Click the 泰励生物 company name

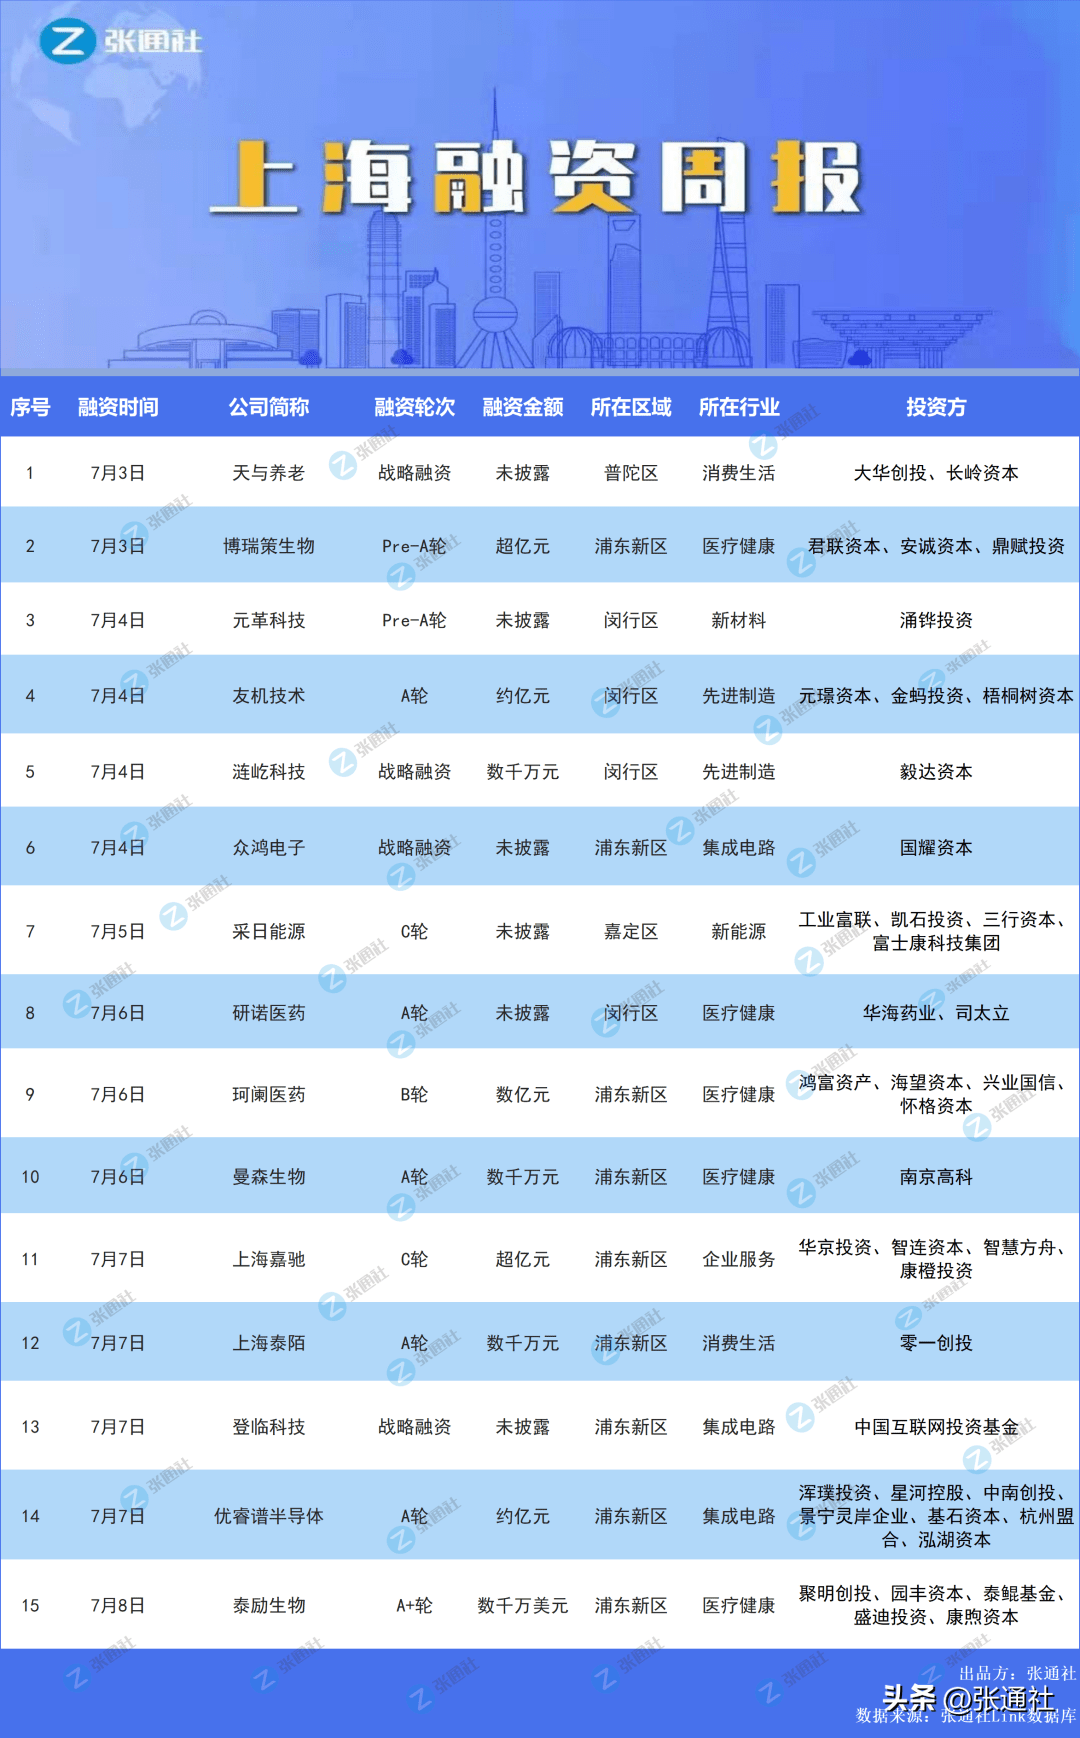pyautogui.click(x=268, y=1605)
